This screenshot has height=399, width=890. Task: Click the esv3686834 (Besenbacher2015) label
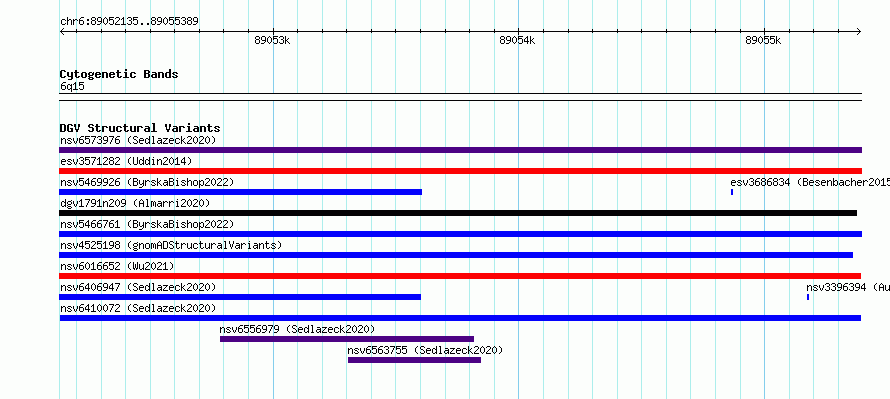click(810, 182)
